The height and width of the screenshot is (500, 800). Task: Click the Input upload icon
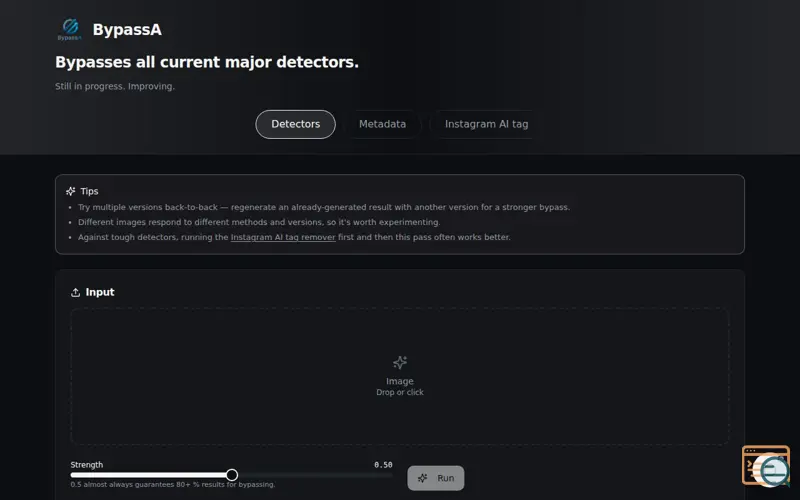[76, 292]
